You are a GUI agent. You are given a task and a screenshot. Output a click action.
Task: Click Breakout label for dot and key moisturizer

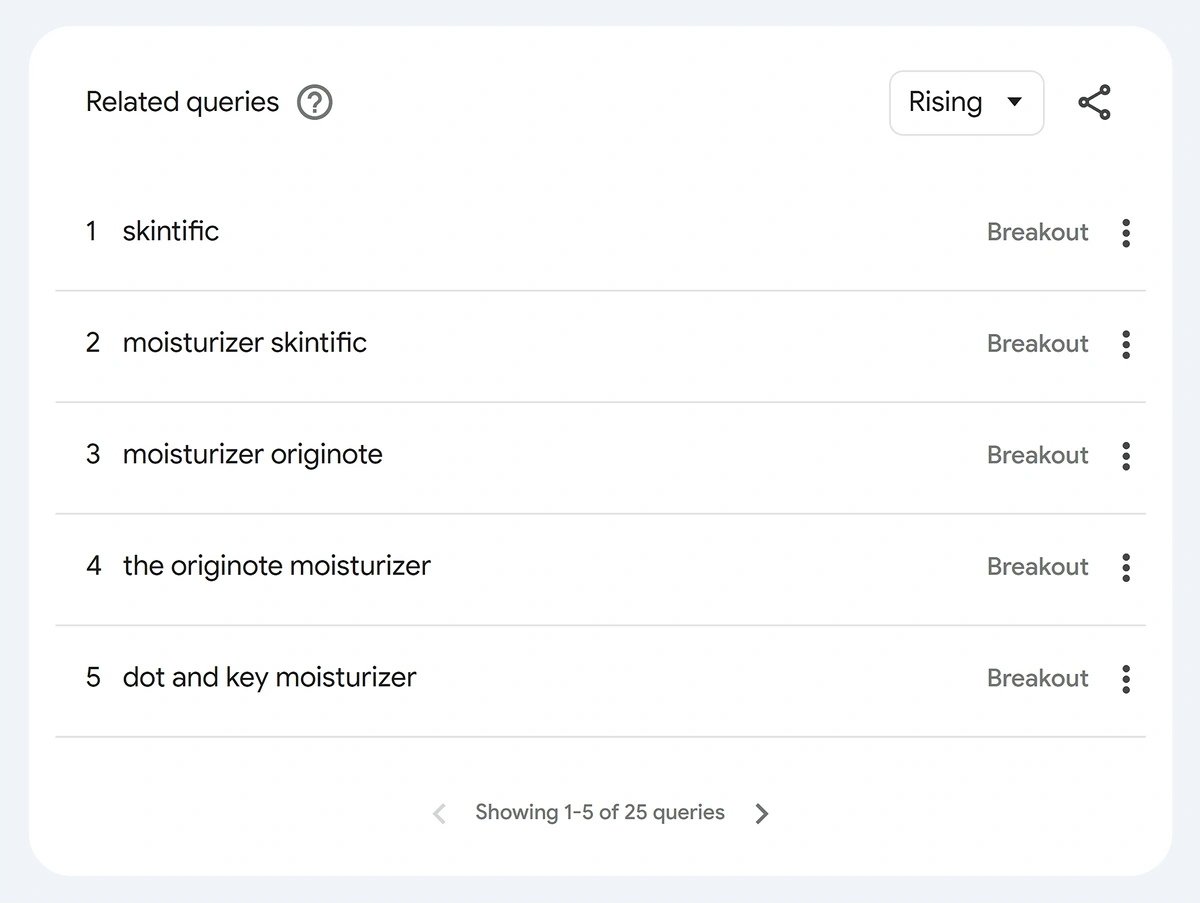[x=1037, y=678]
